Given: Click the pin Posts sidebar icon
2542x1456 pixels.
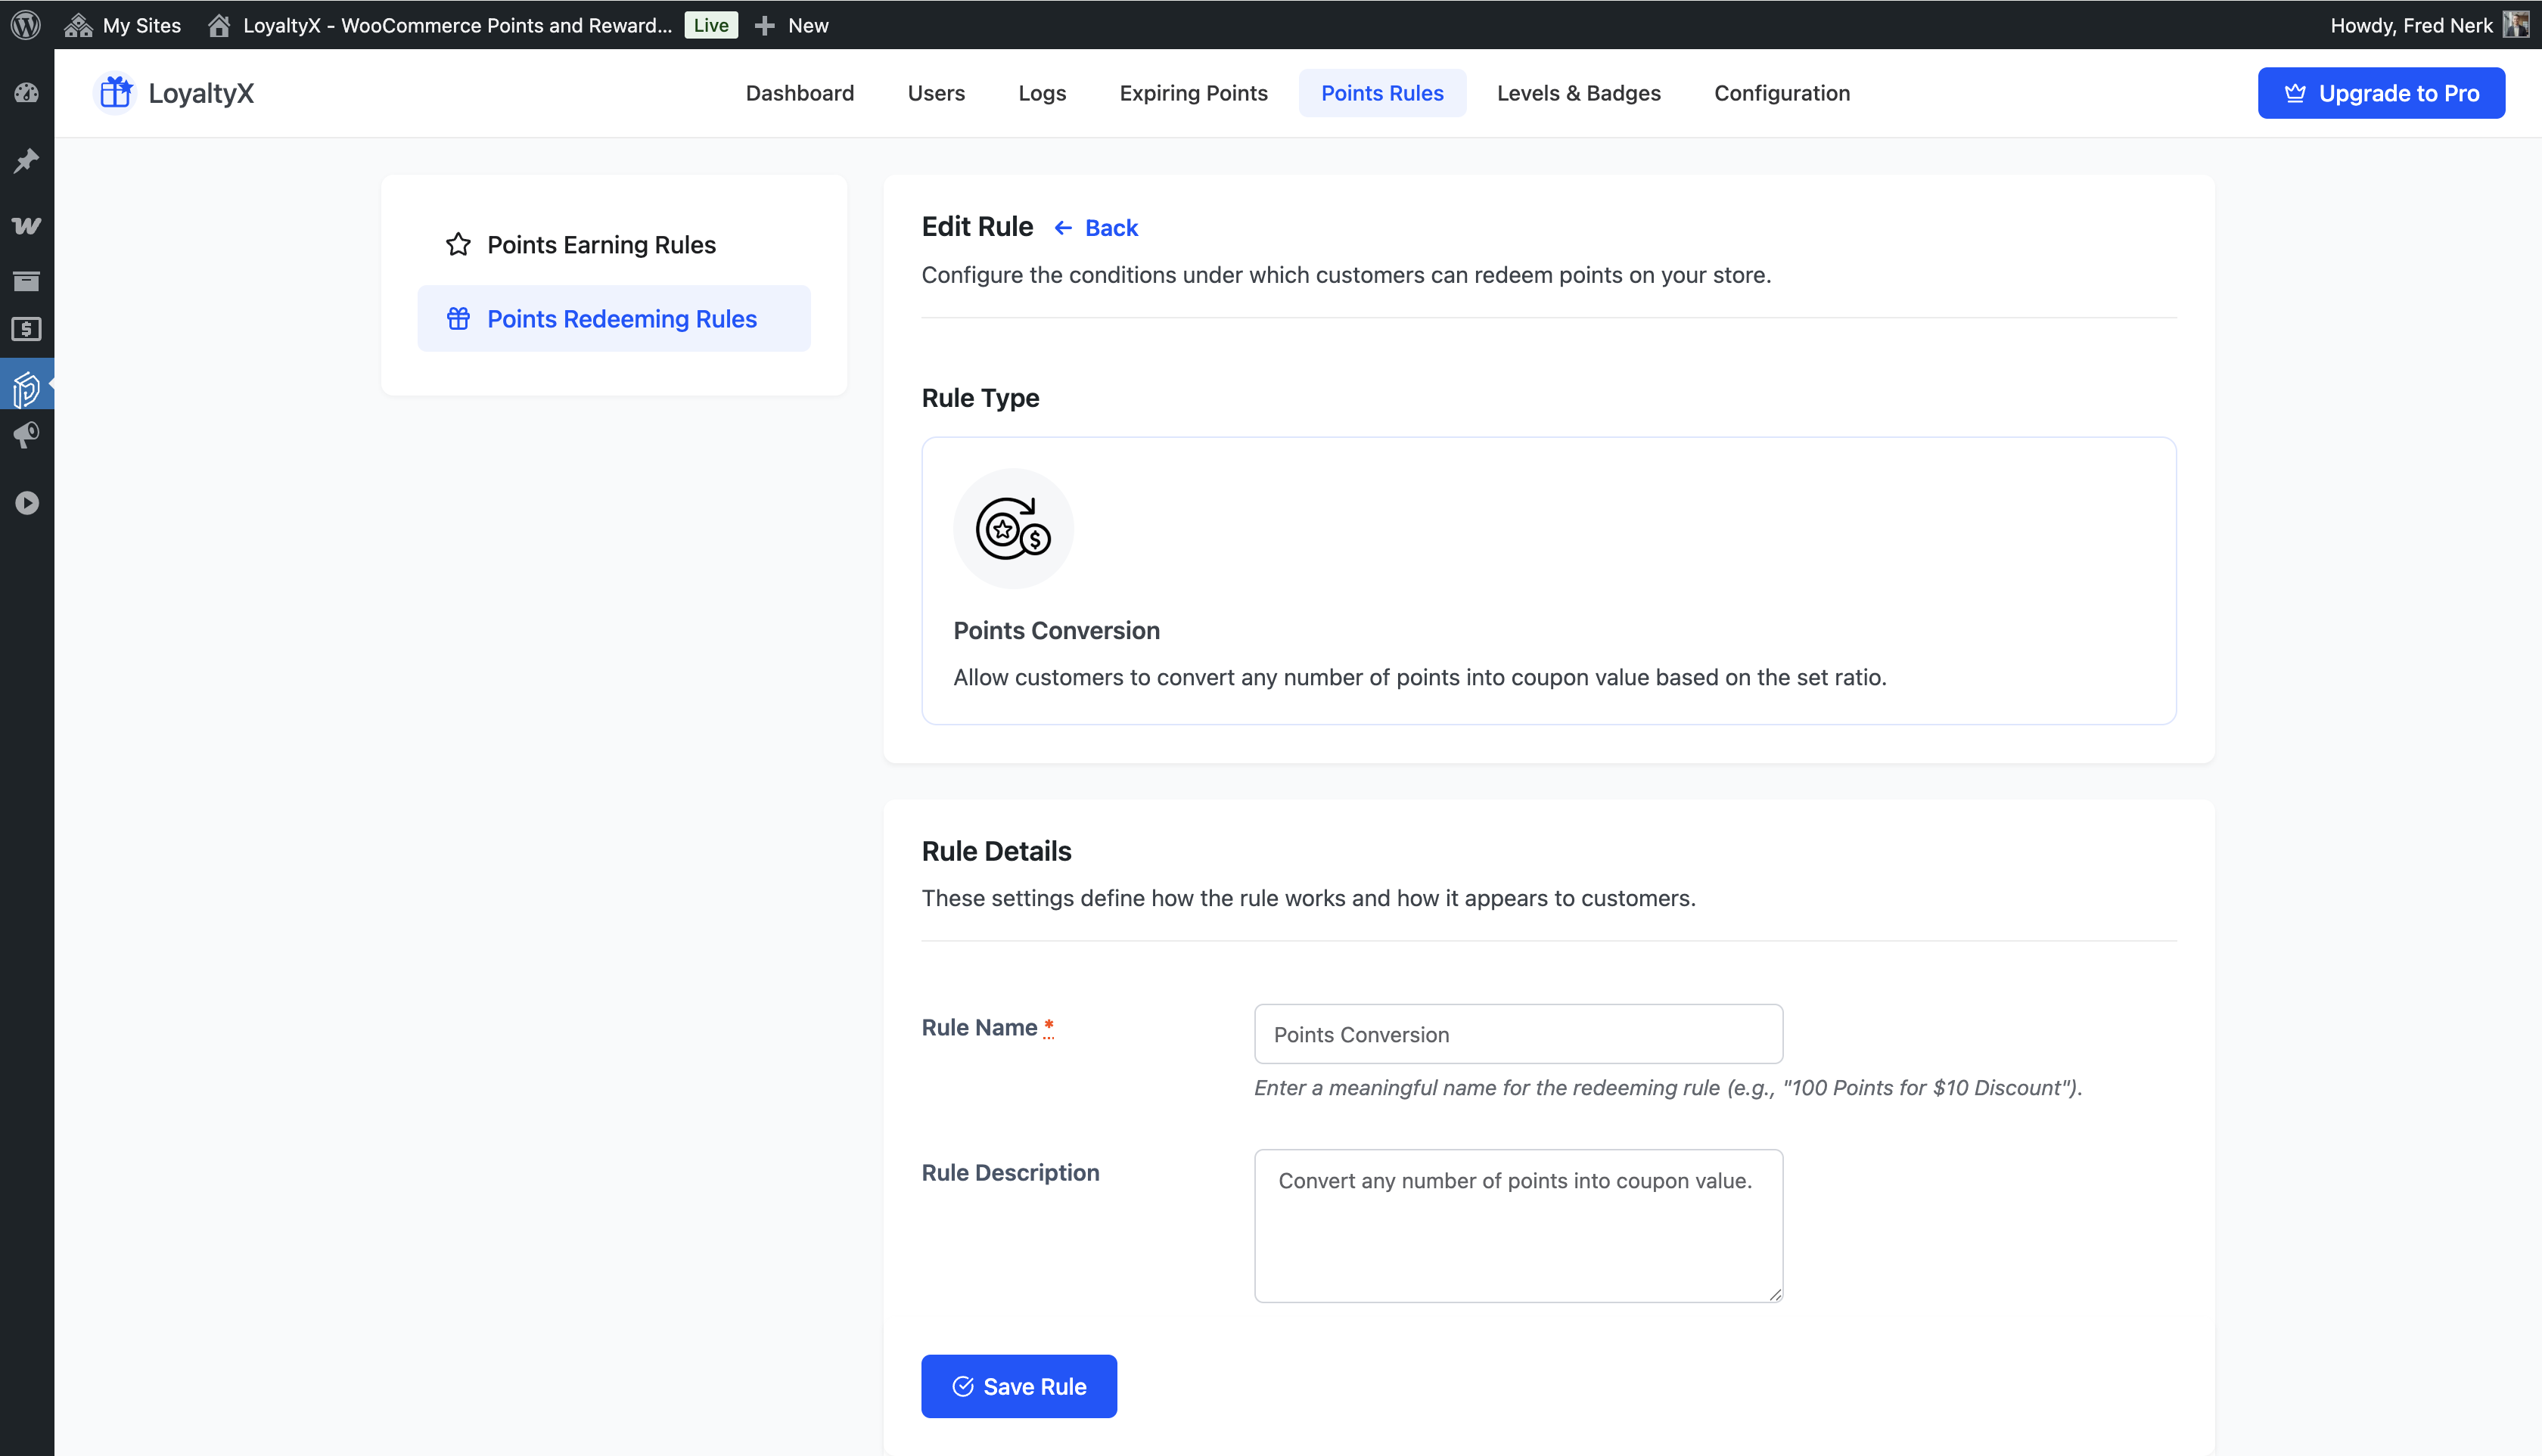Looking at the screenshot, I should (27, 160).
